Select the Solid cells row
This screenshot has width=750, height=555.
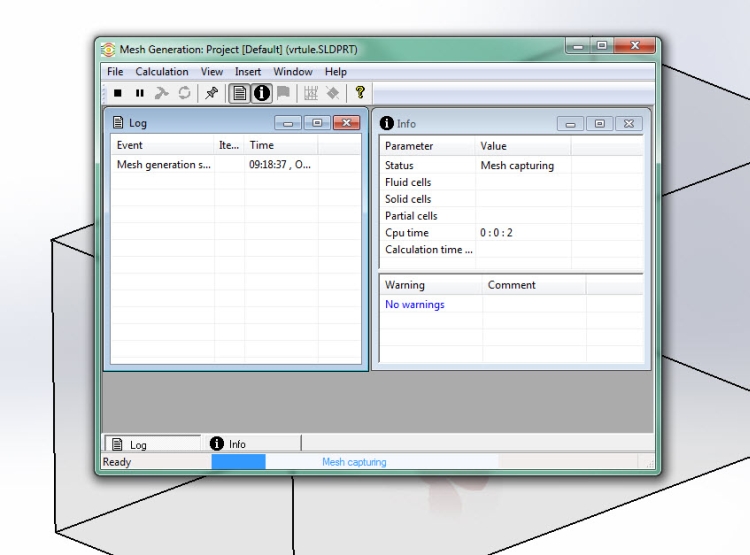pos(511,199)
